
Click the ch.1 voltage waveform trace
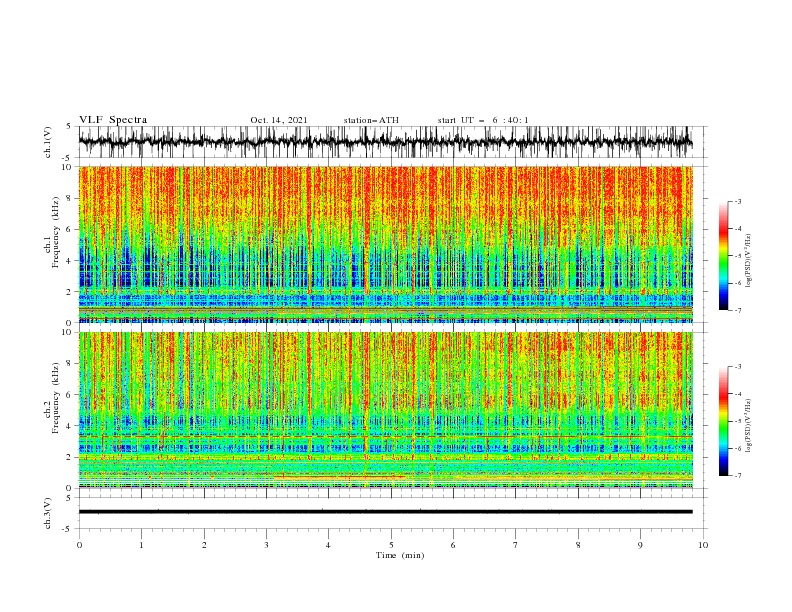coord(385,142)
